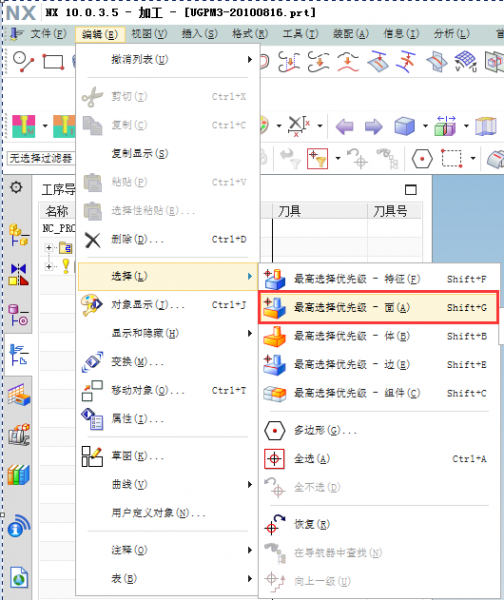Click the deselect all crosshair toolbar icon
The width and height of the screenshot is (504, 600).
(x=358, y=158)
